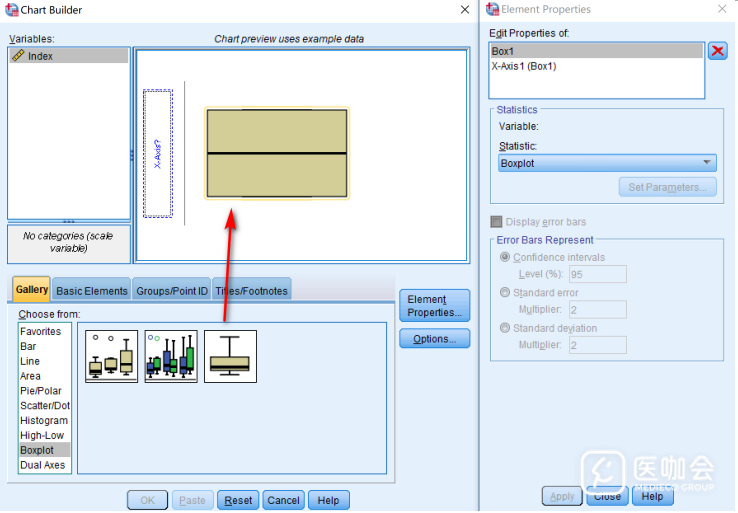The width and height of the screenshot is (738, 513).
Task: Click the X-Axis drop zone in preview
Action: pyautogui.click(x=158, y=153)
